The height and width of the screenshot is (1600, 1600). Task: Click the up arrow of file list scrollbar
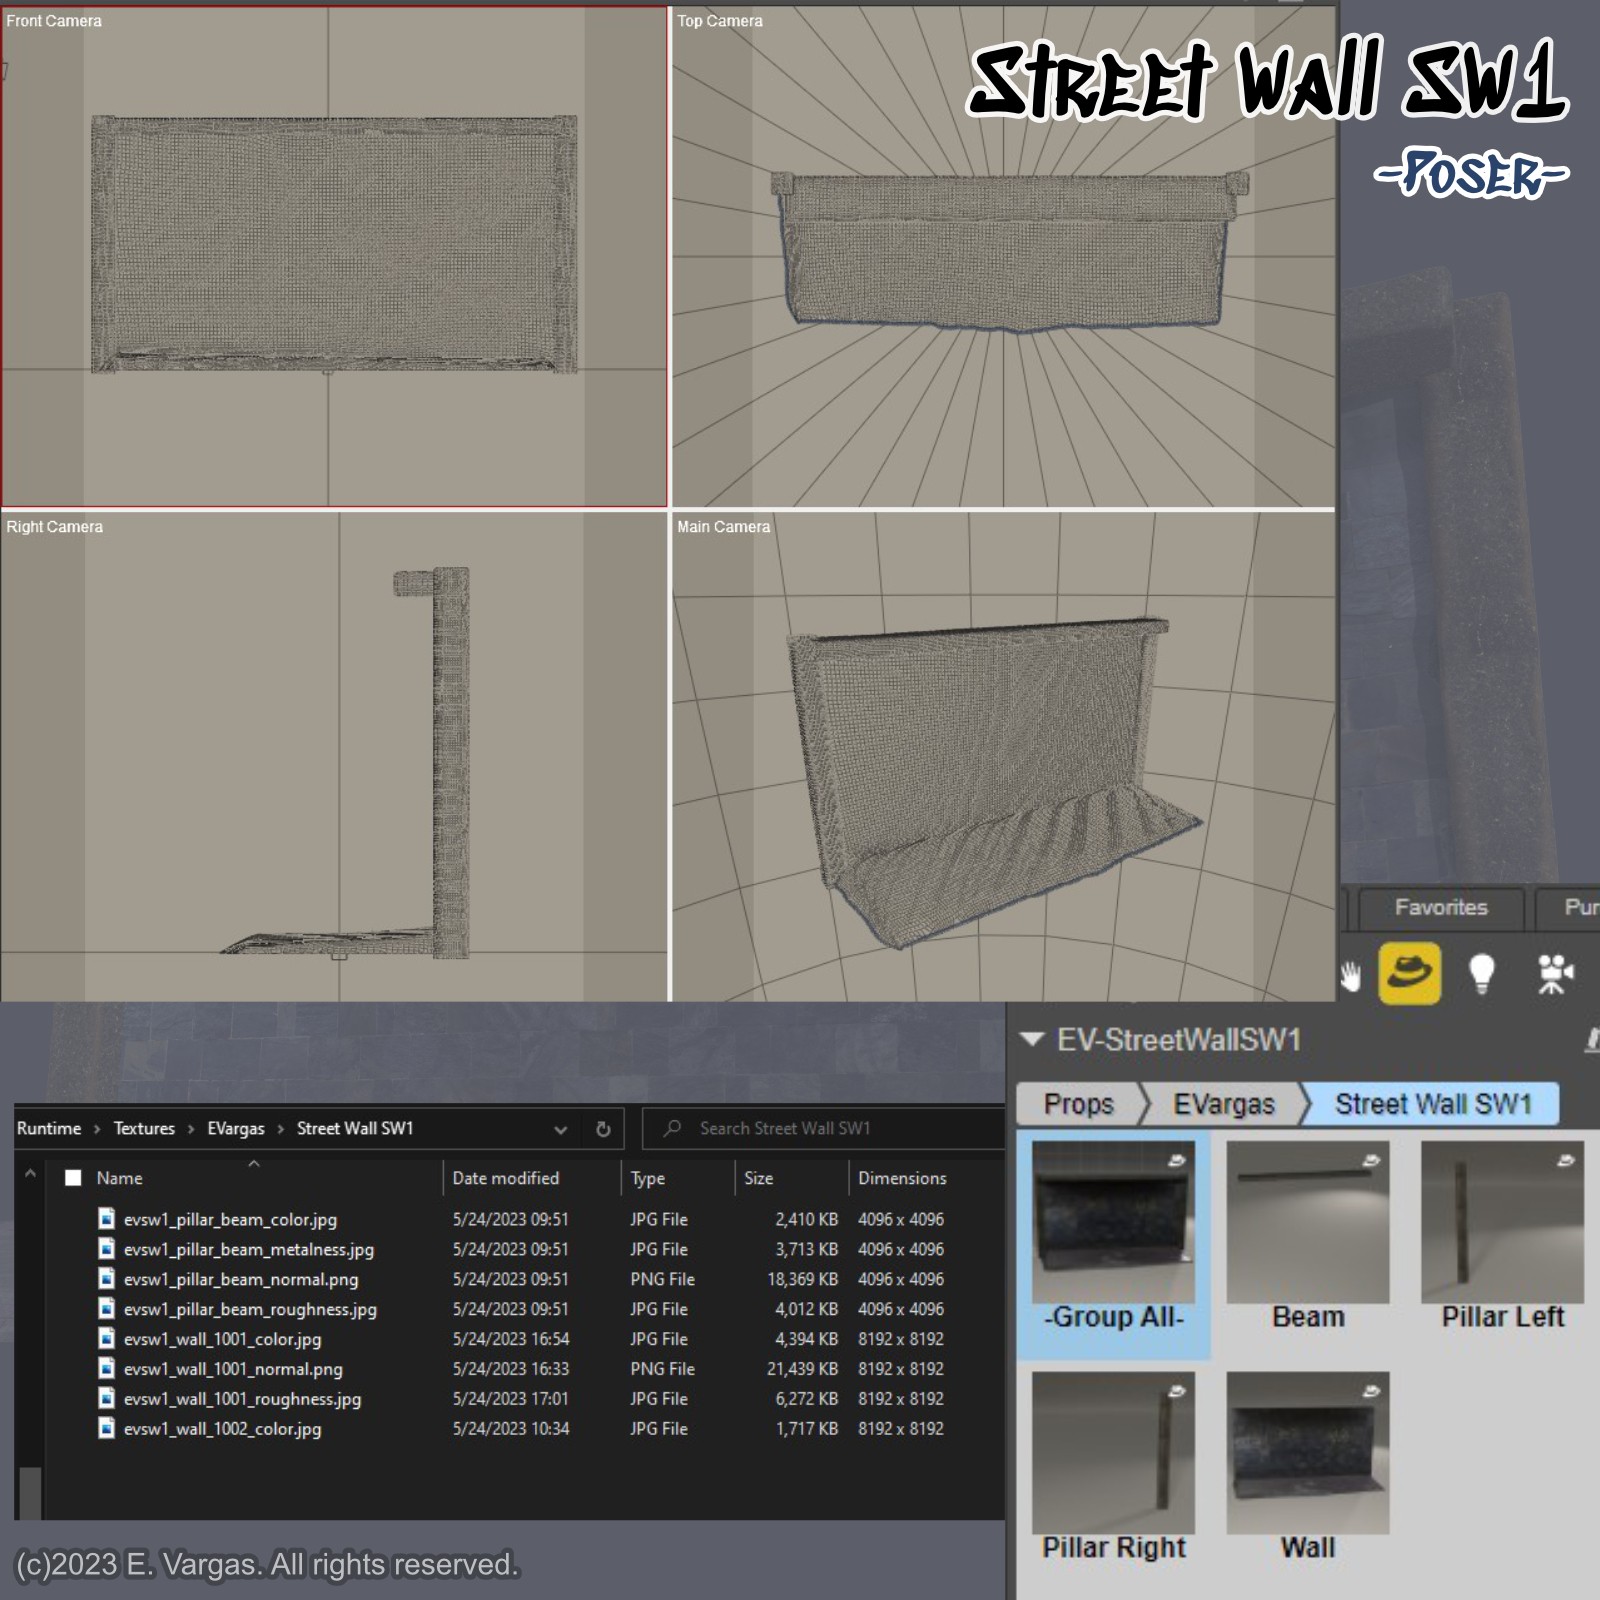(30, 1174)
